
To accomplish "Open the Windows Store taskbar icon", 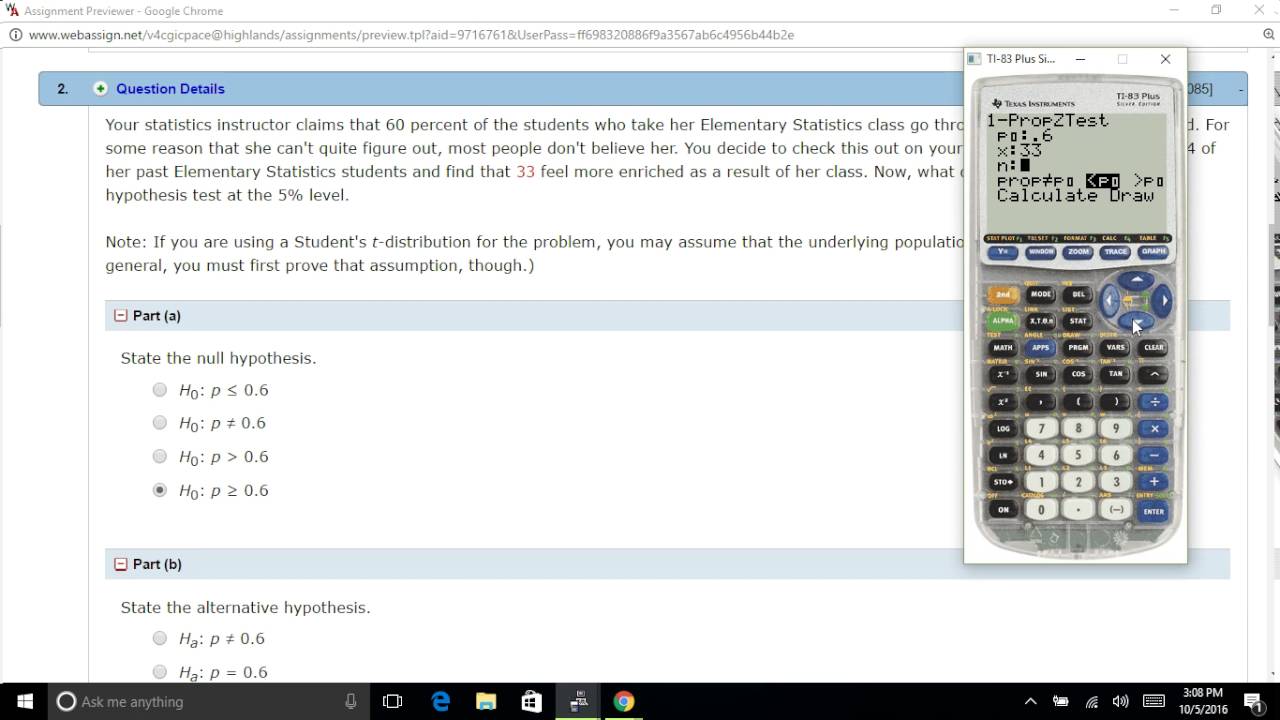I will 531,701.
